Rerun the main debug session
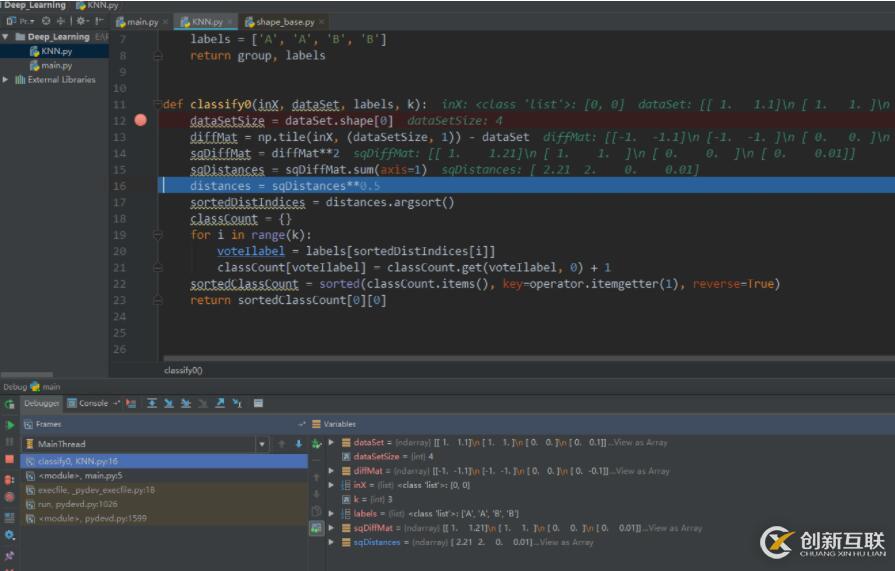The width and height of the screenshot is (895, 571). pyautogui.click(x=9, y=404)
